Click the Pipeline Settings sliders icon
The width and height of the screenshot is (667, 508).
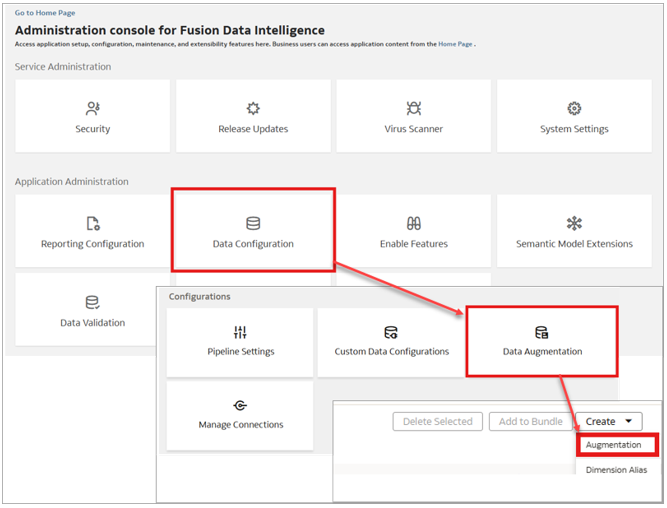point(240,332)
